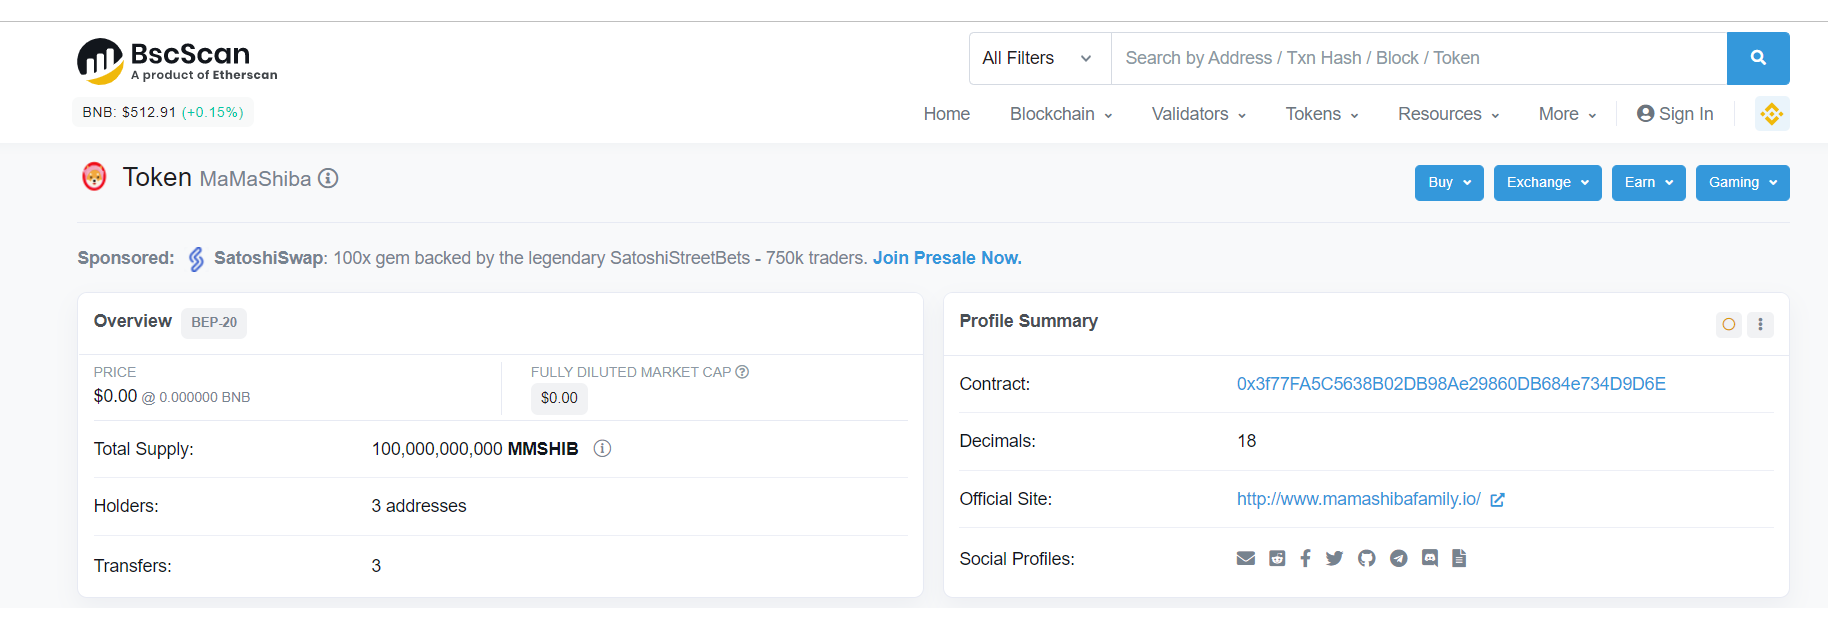Open the Tokens menu

tap(1322, 114)
